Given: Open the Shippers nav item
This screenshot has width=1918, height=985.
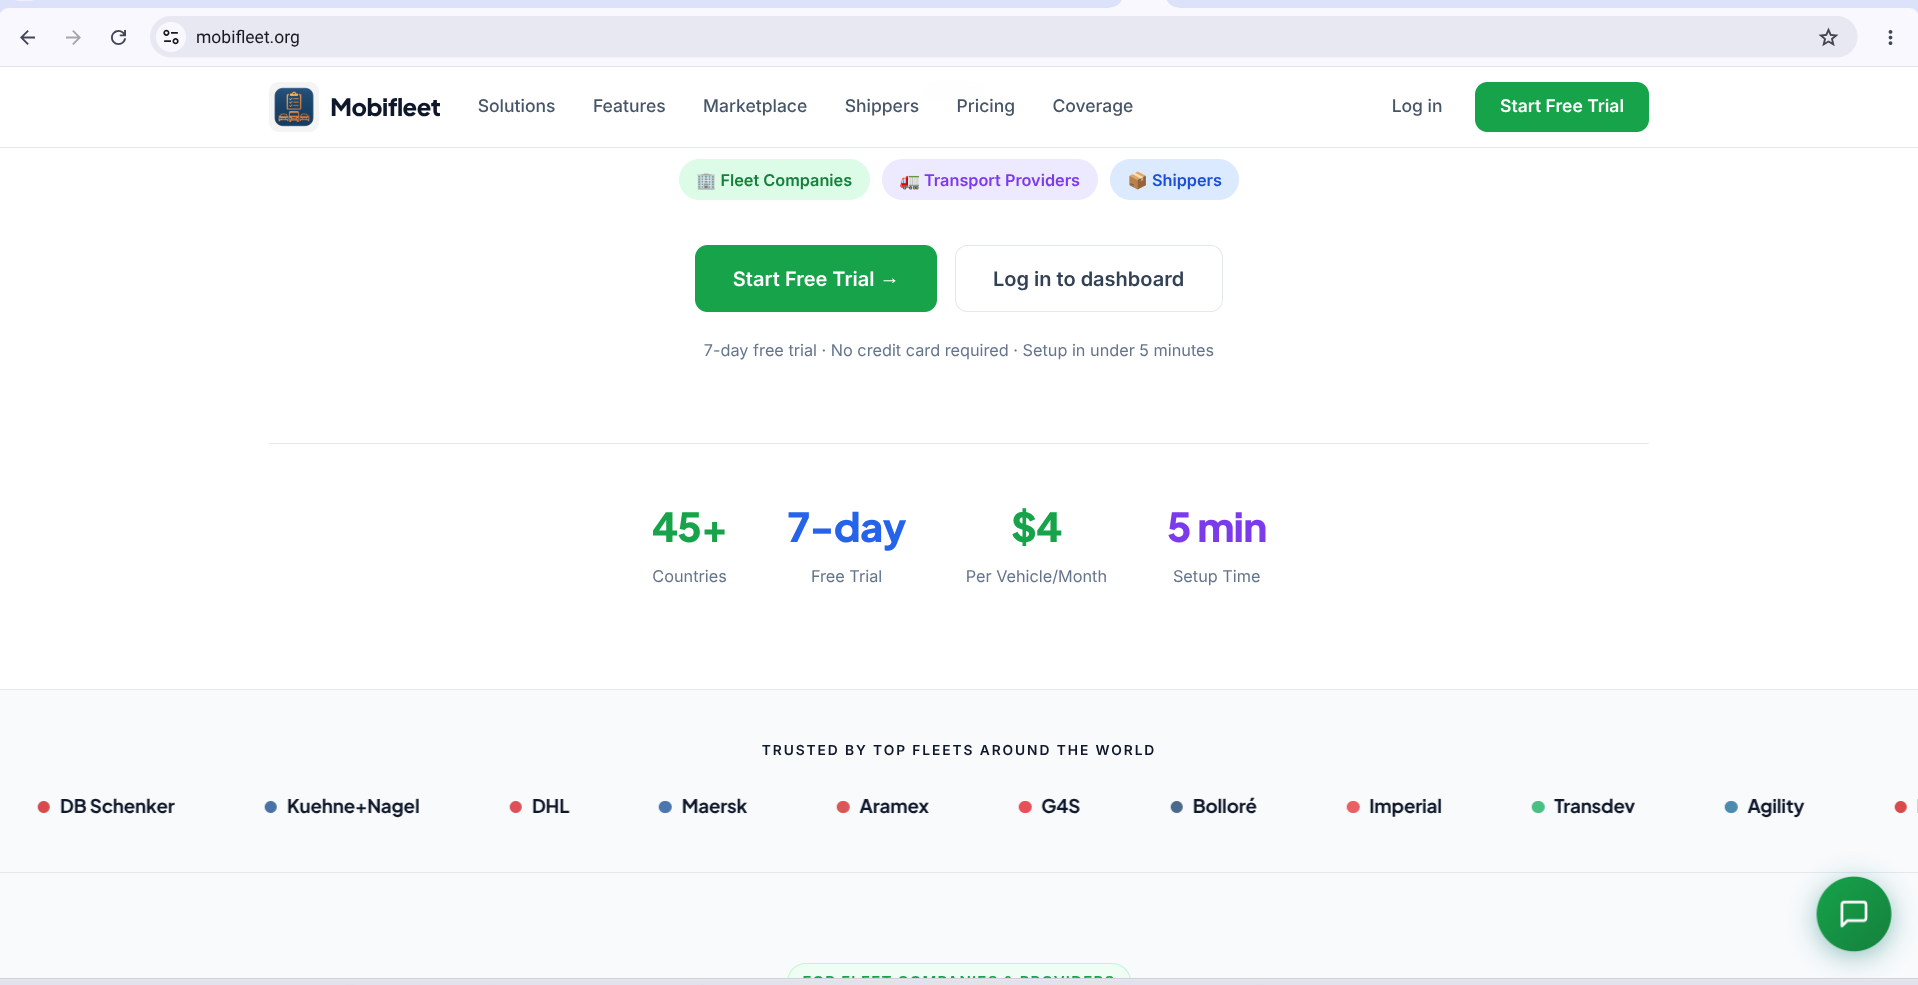Looking at the screenshot, I should (881, 106).
